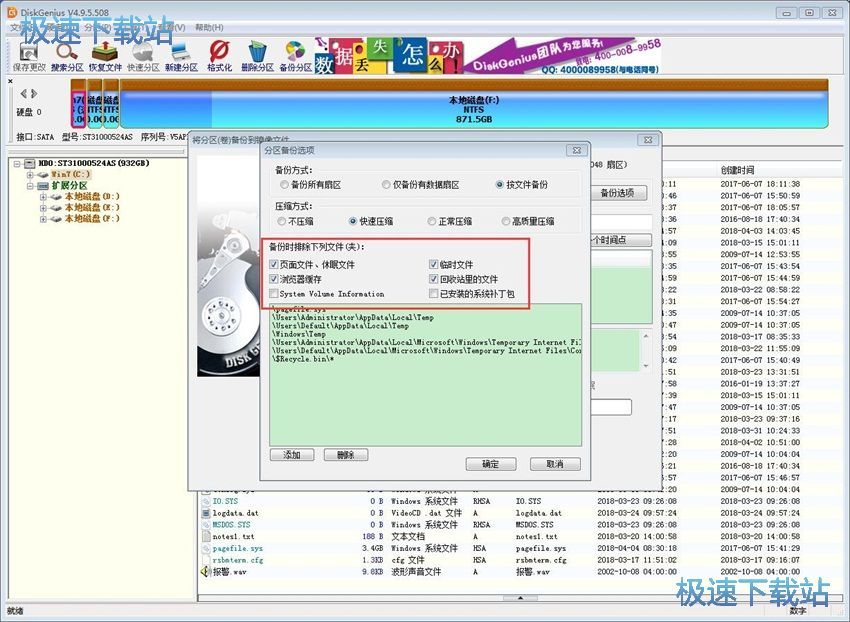Select MSDOS.SYS in the file list
This screenshot has width=850, height=622.
[x=231, y=525]
